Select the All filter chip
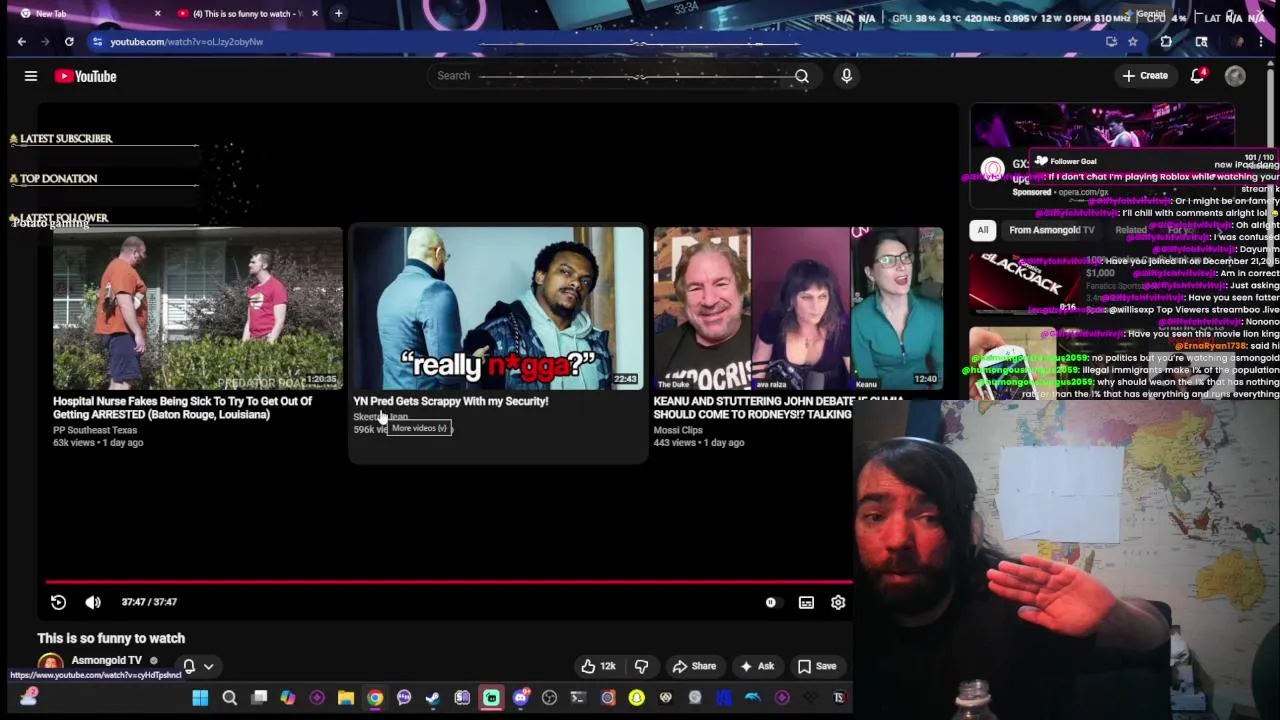Screen dimensions: 1280x720 point(983,230)
